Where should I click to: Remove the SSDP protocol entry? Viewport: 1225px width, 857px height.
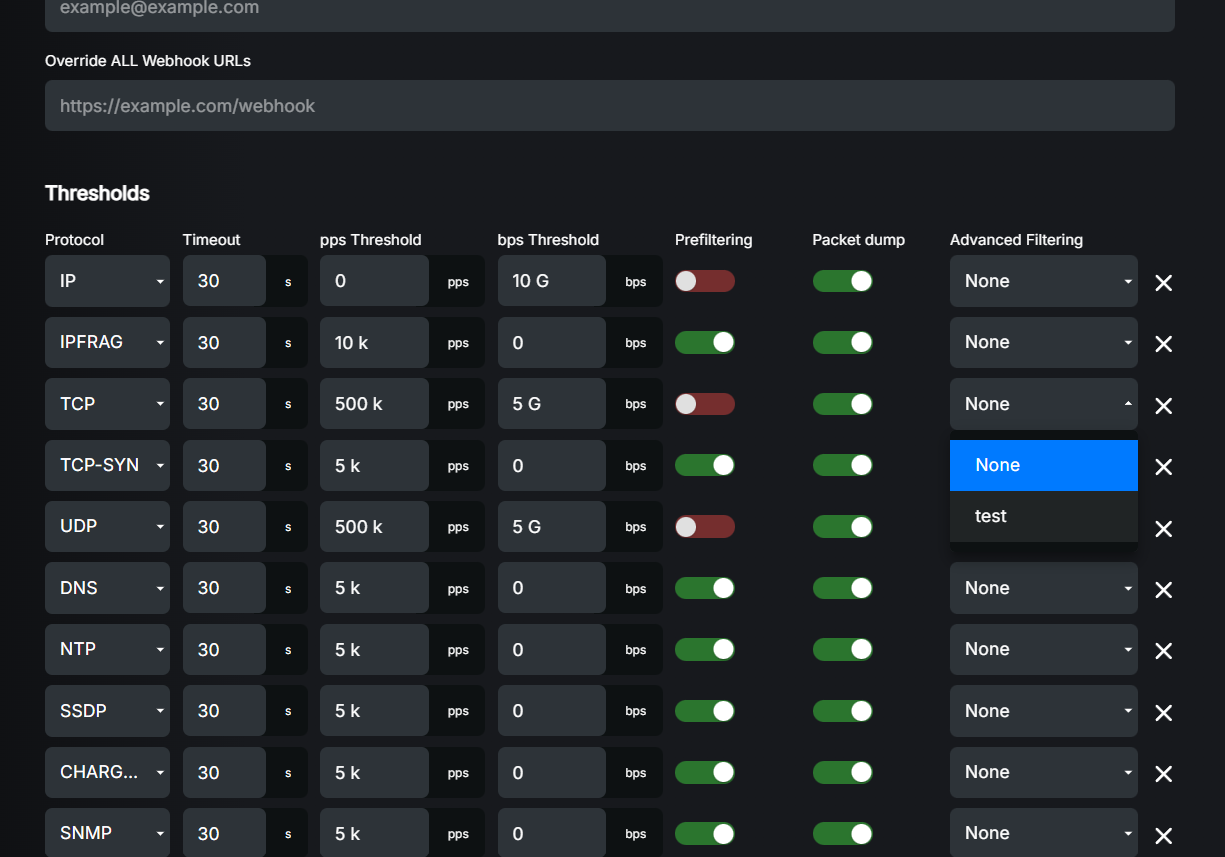tap(1163, 712)
